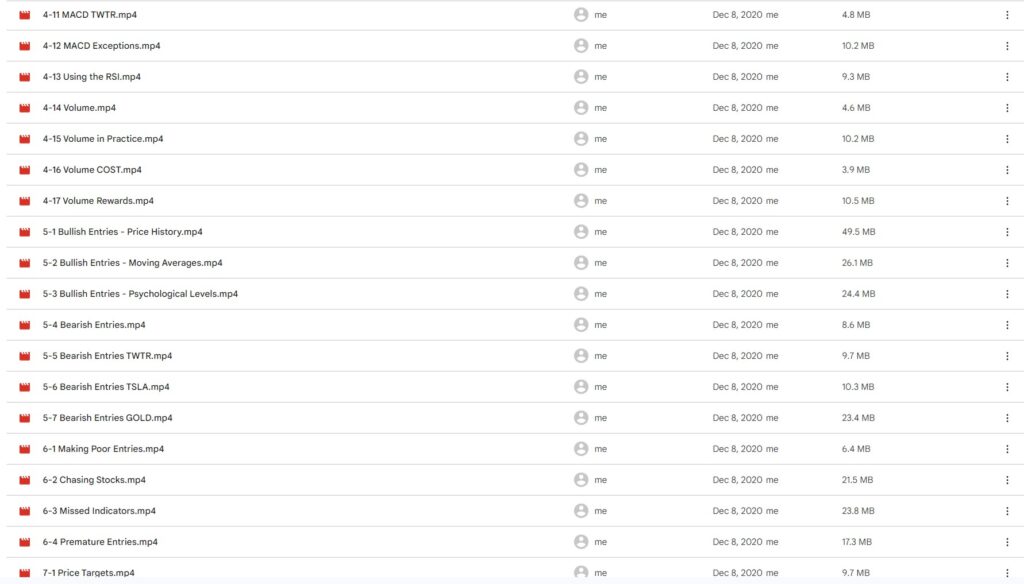Open more actions menu for 4-12 MACD Exceptions.mp4
This screenshot has width=1024, height=584.
(x=1007, y=46)
